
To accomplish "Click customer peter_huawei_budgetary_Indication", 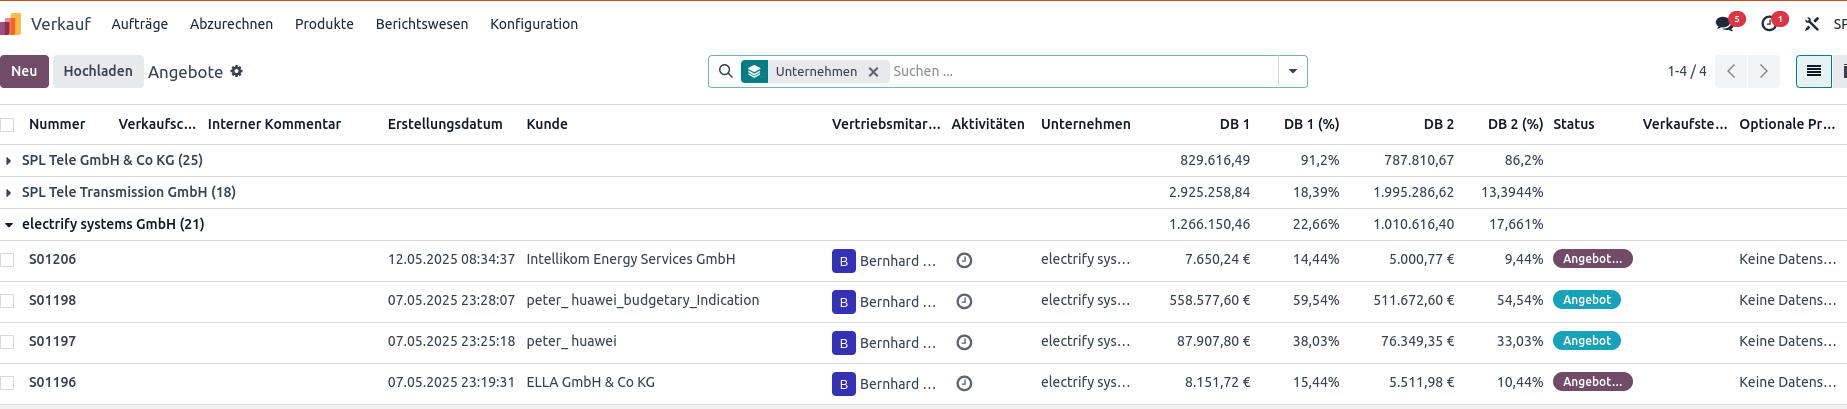I will tap(643, 300).
